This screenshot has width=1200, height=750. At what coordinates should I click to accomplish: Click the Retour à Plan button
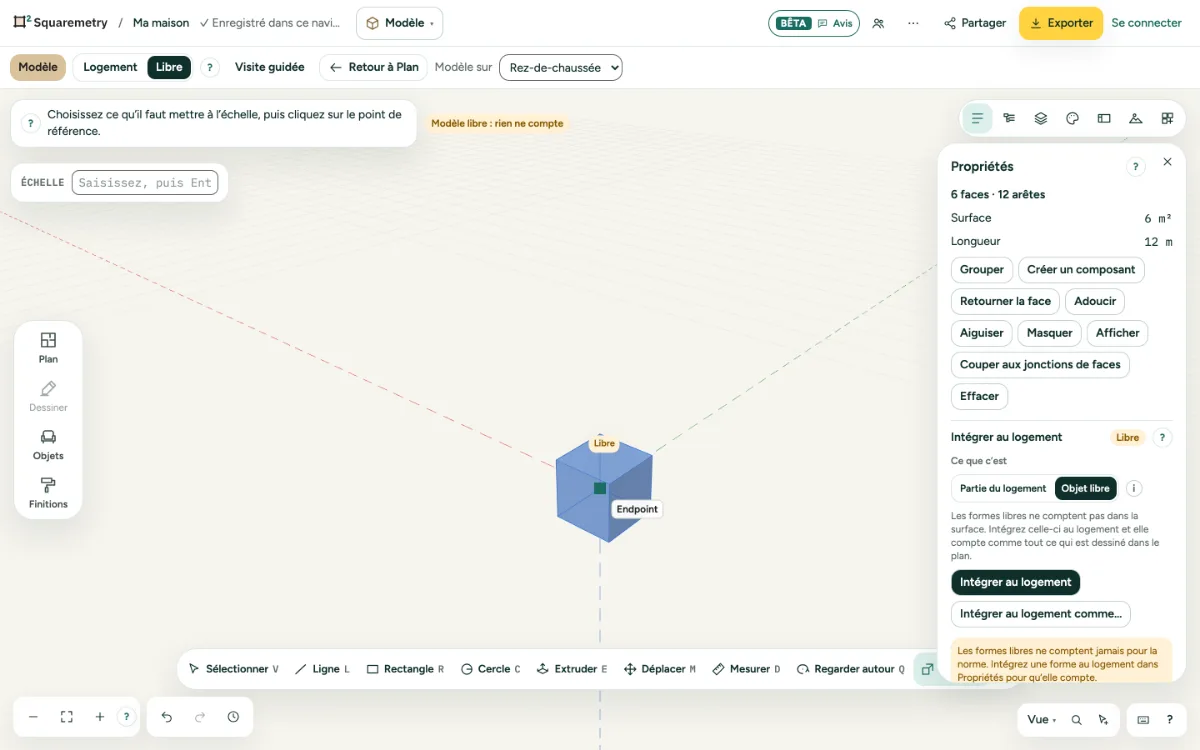click(x=374, y=67)
